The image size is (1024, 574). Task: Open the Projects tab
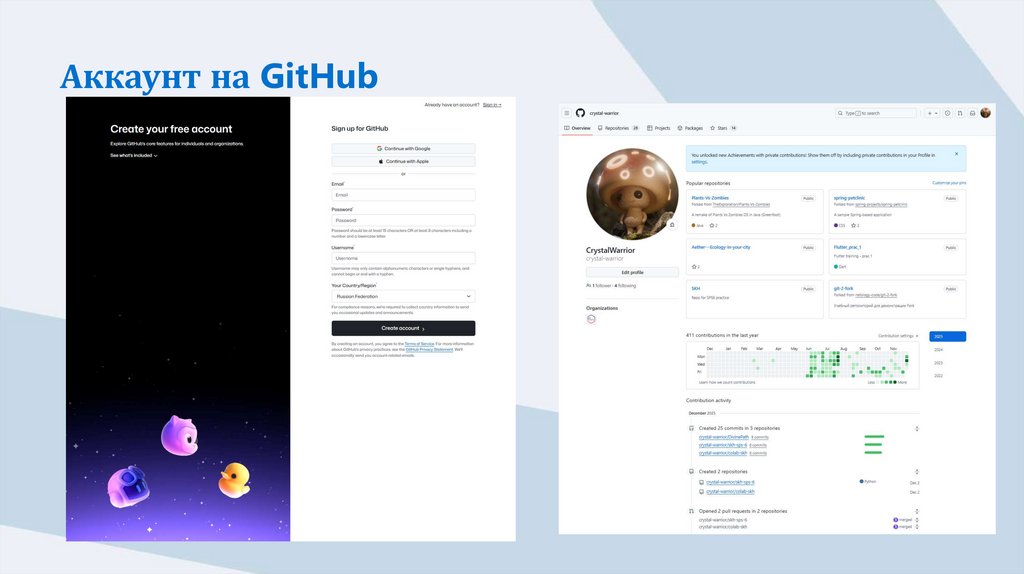tap(658, 128)
